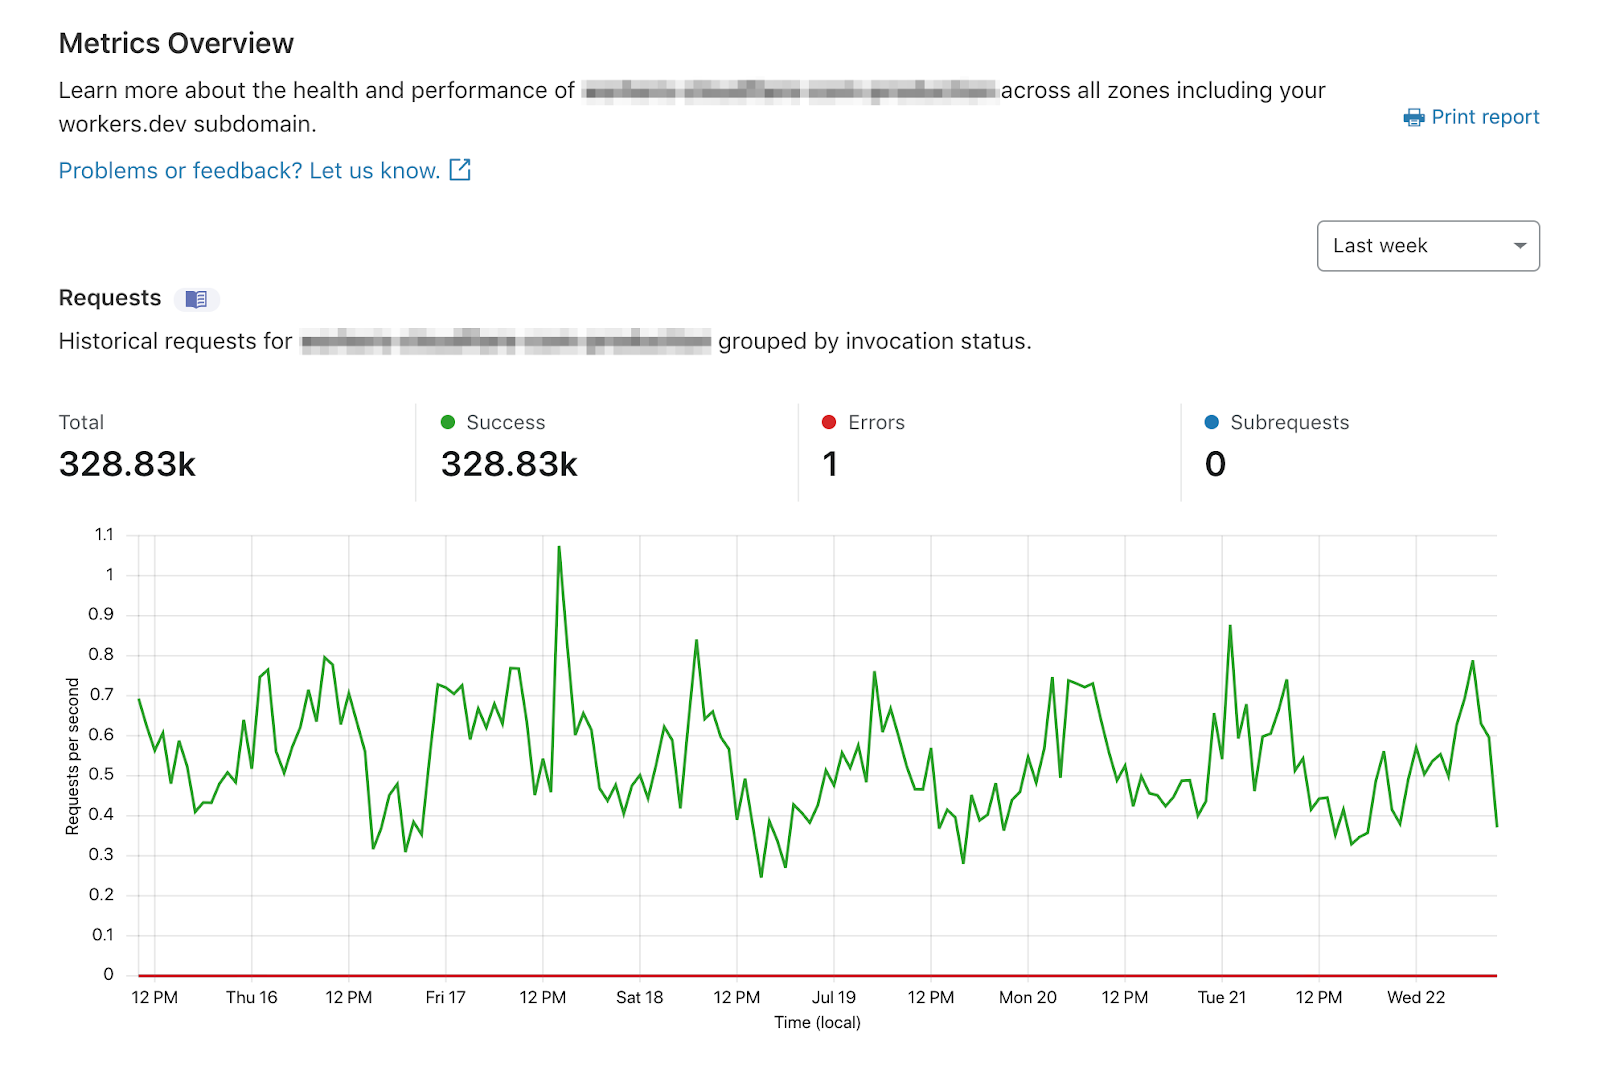Click the Mon 20 axis label
The height and width of the screenshot is (1082, 1600).
(1027, 997)
